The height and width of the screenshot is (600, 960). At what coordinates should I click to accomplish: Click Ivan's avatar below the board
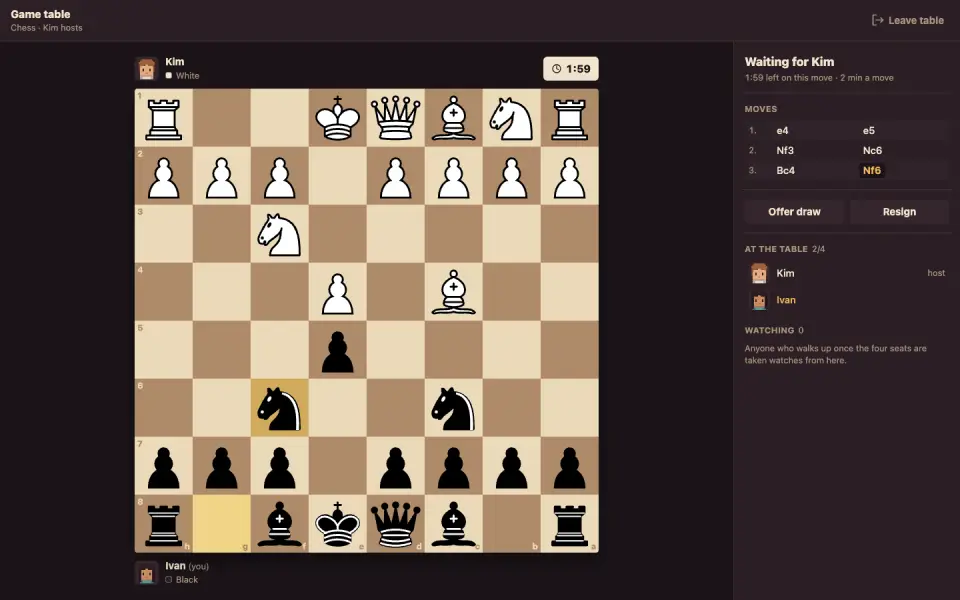coord(146,573)
